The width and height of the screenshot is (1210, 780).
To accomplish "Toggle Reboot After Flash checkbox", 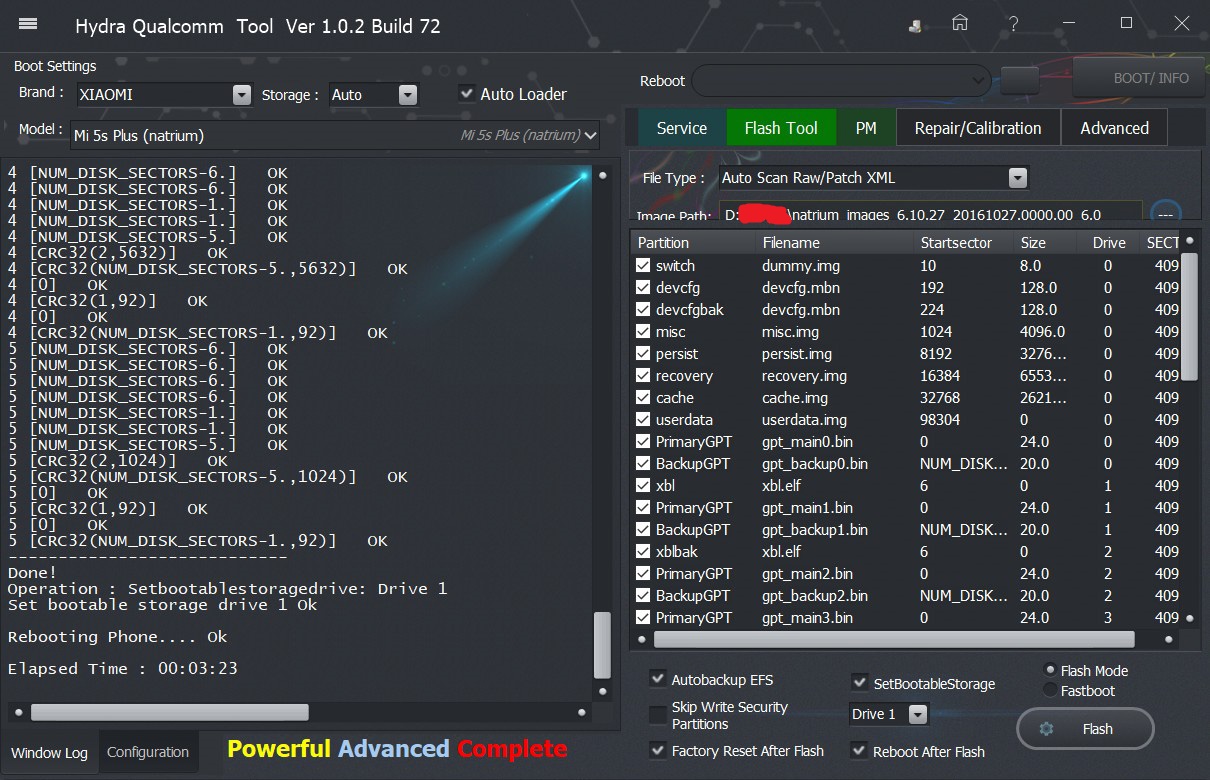I will 859,750.
